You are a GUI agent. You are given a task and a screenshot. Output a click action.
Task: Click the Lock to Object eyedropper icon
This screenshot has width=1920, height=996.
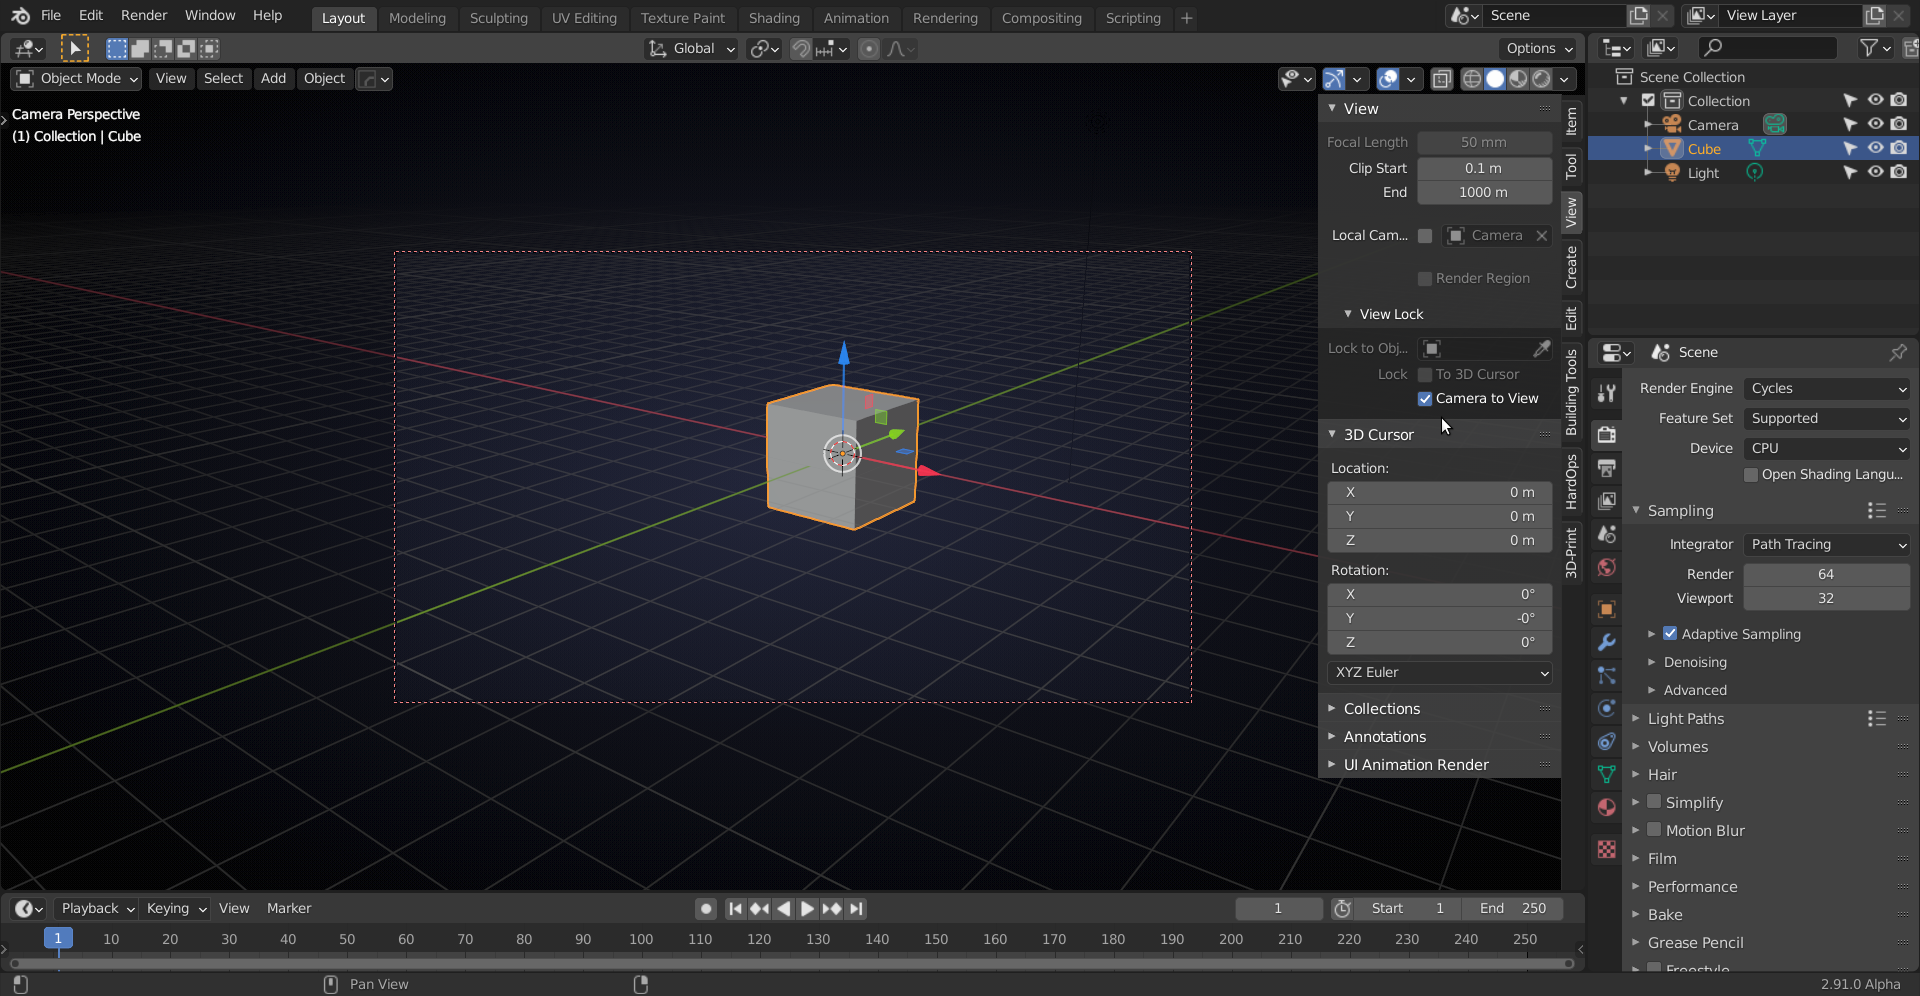pyautogui.click(x=1541, y=348)
